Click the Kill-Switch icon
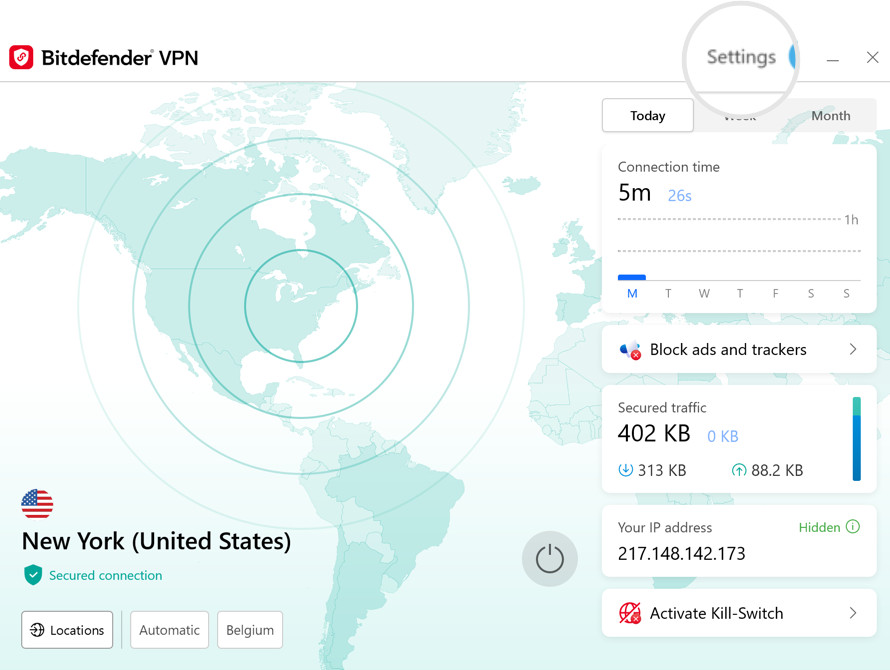890x670 pixels. click(629, 613)
